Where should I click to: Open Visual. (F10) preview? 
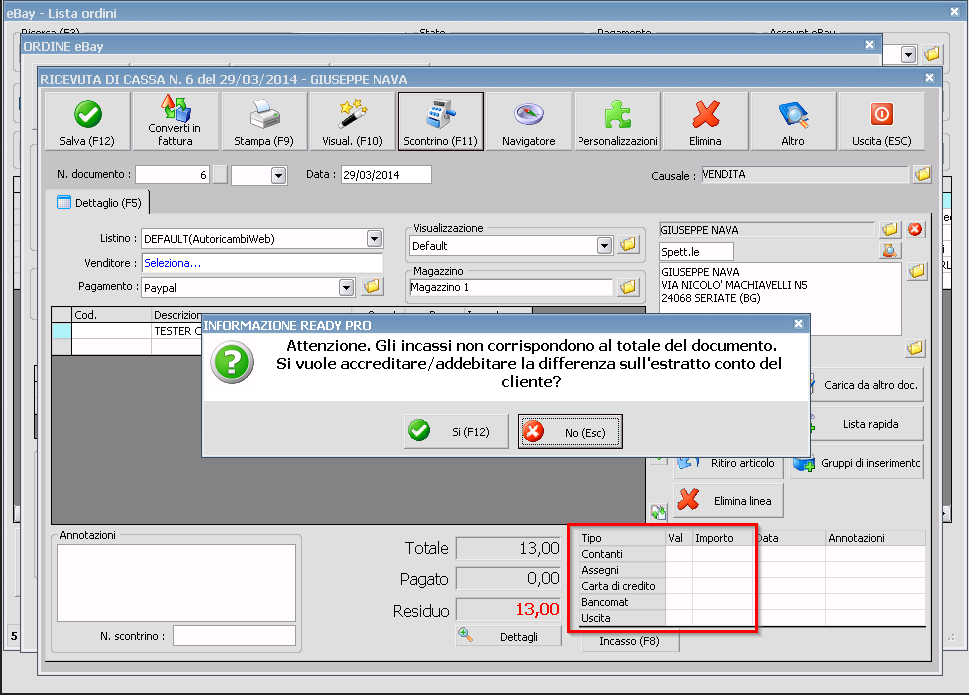tap(352, 121)
